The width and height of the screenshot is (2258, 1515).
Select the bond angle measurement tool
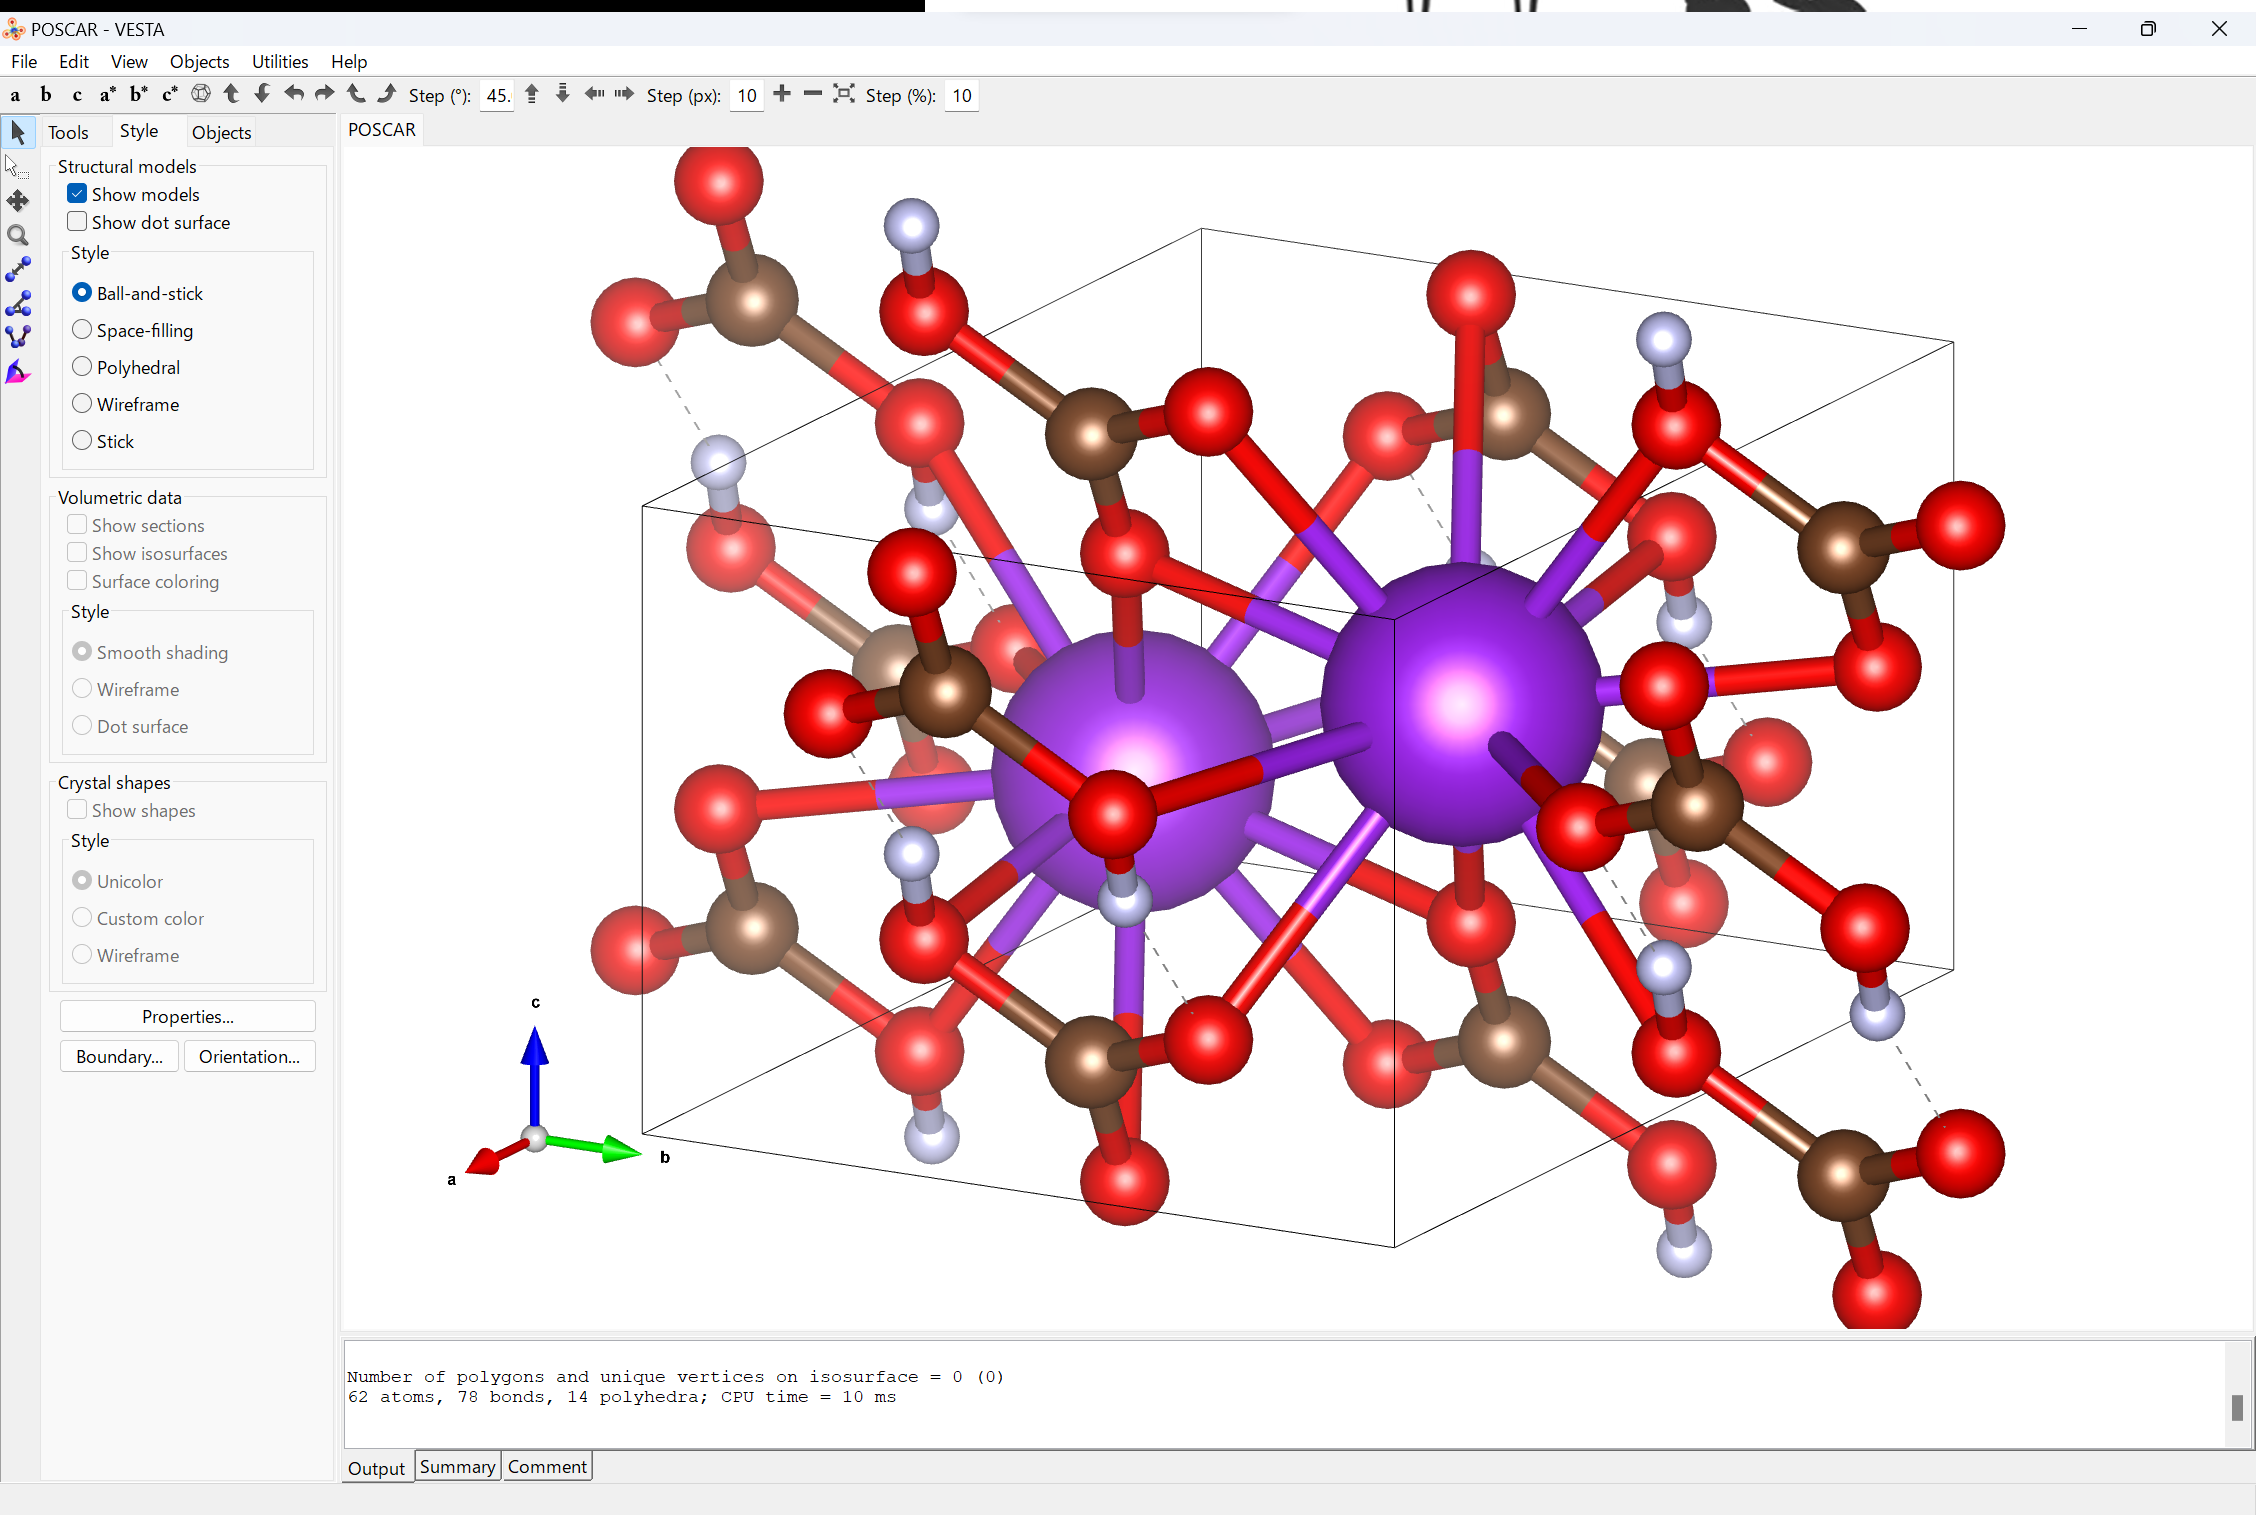coord(18,304)
